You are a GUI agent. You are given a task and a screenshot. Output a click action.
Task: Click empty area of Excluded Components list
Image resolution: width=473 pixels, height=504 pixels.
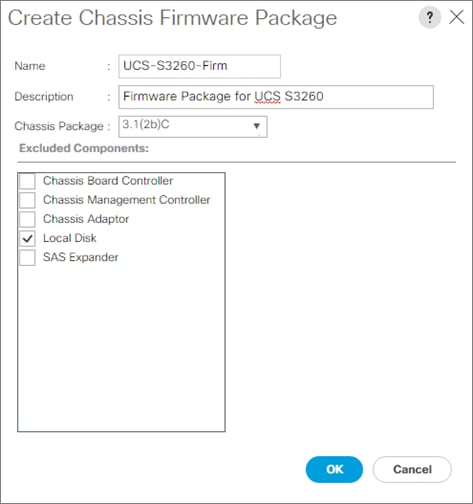[121, 348]
